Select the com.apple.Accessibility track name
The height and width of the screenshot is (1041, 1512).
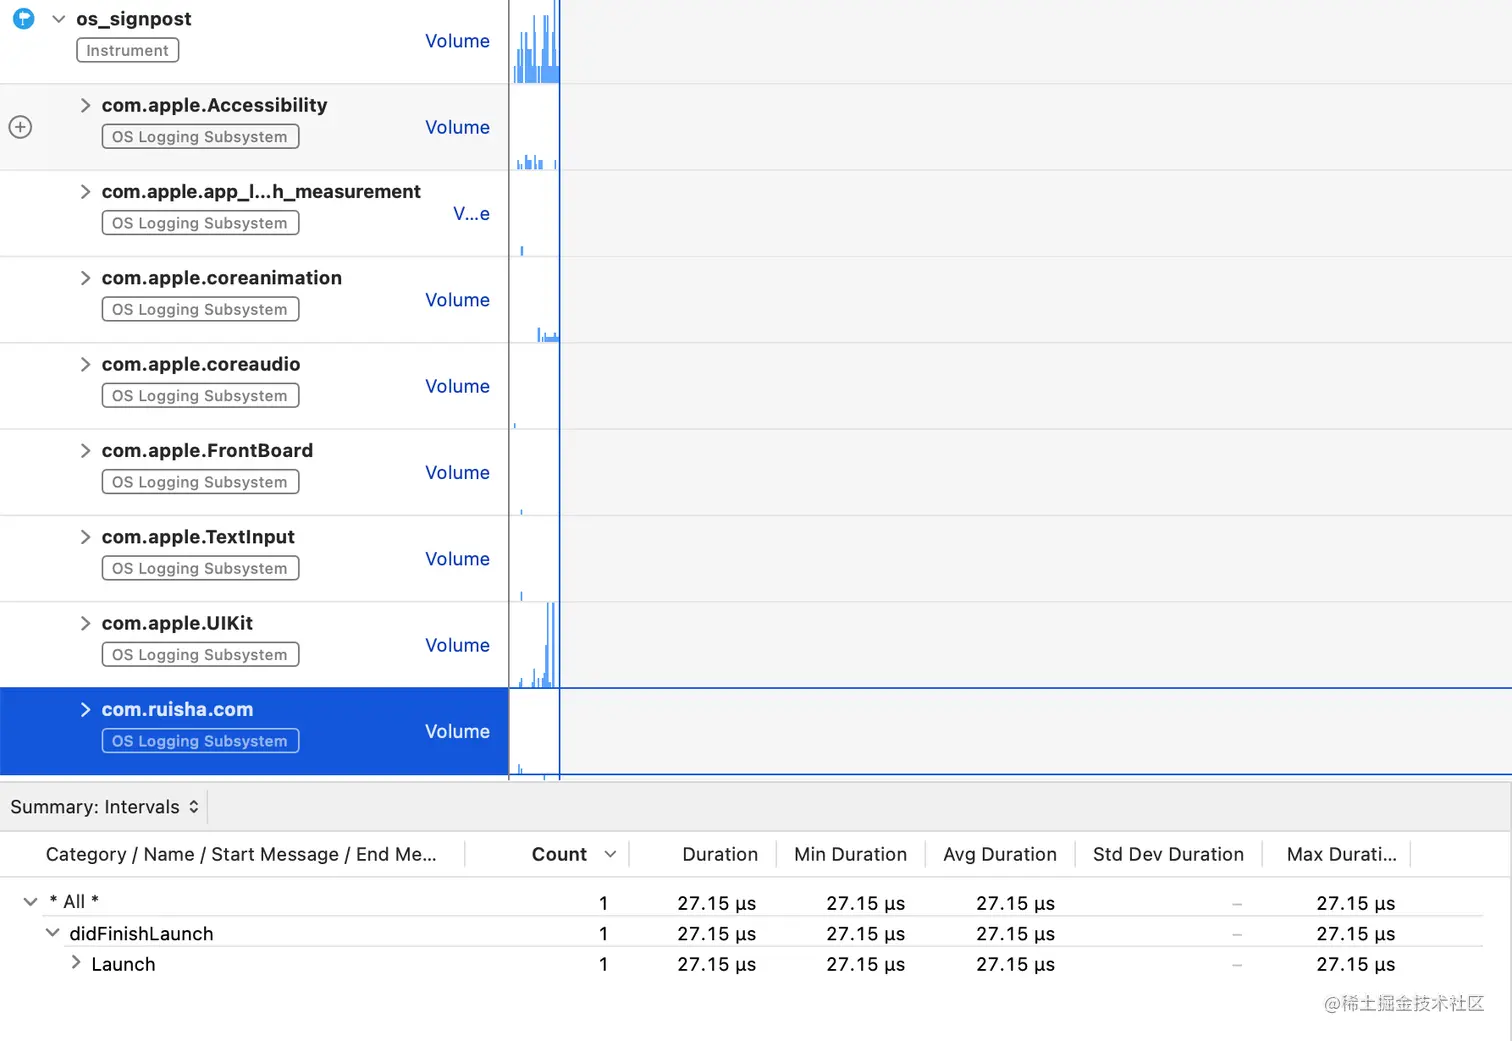point(214,105)
